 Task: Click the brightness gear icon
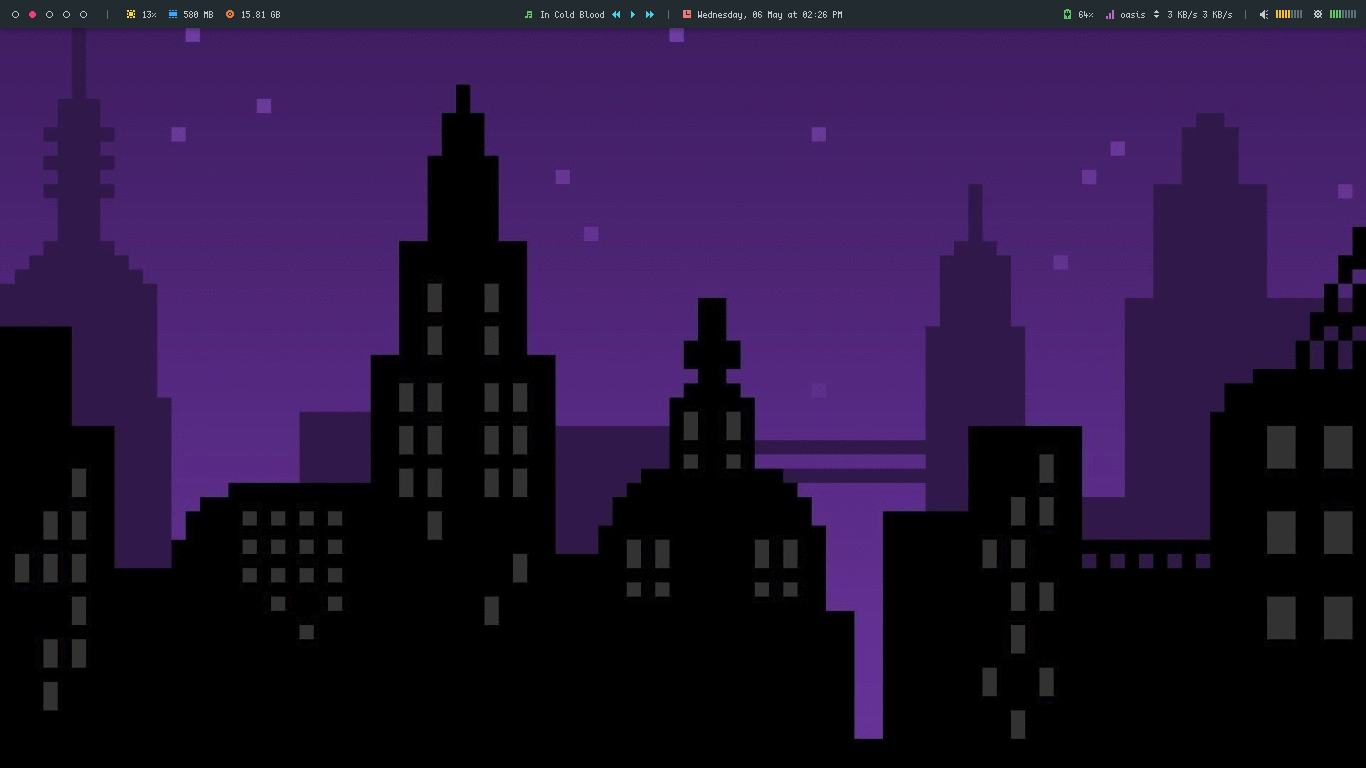pyautogui.click(x=1318, y=14)
